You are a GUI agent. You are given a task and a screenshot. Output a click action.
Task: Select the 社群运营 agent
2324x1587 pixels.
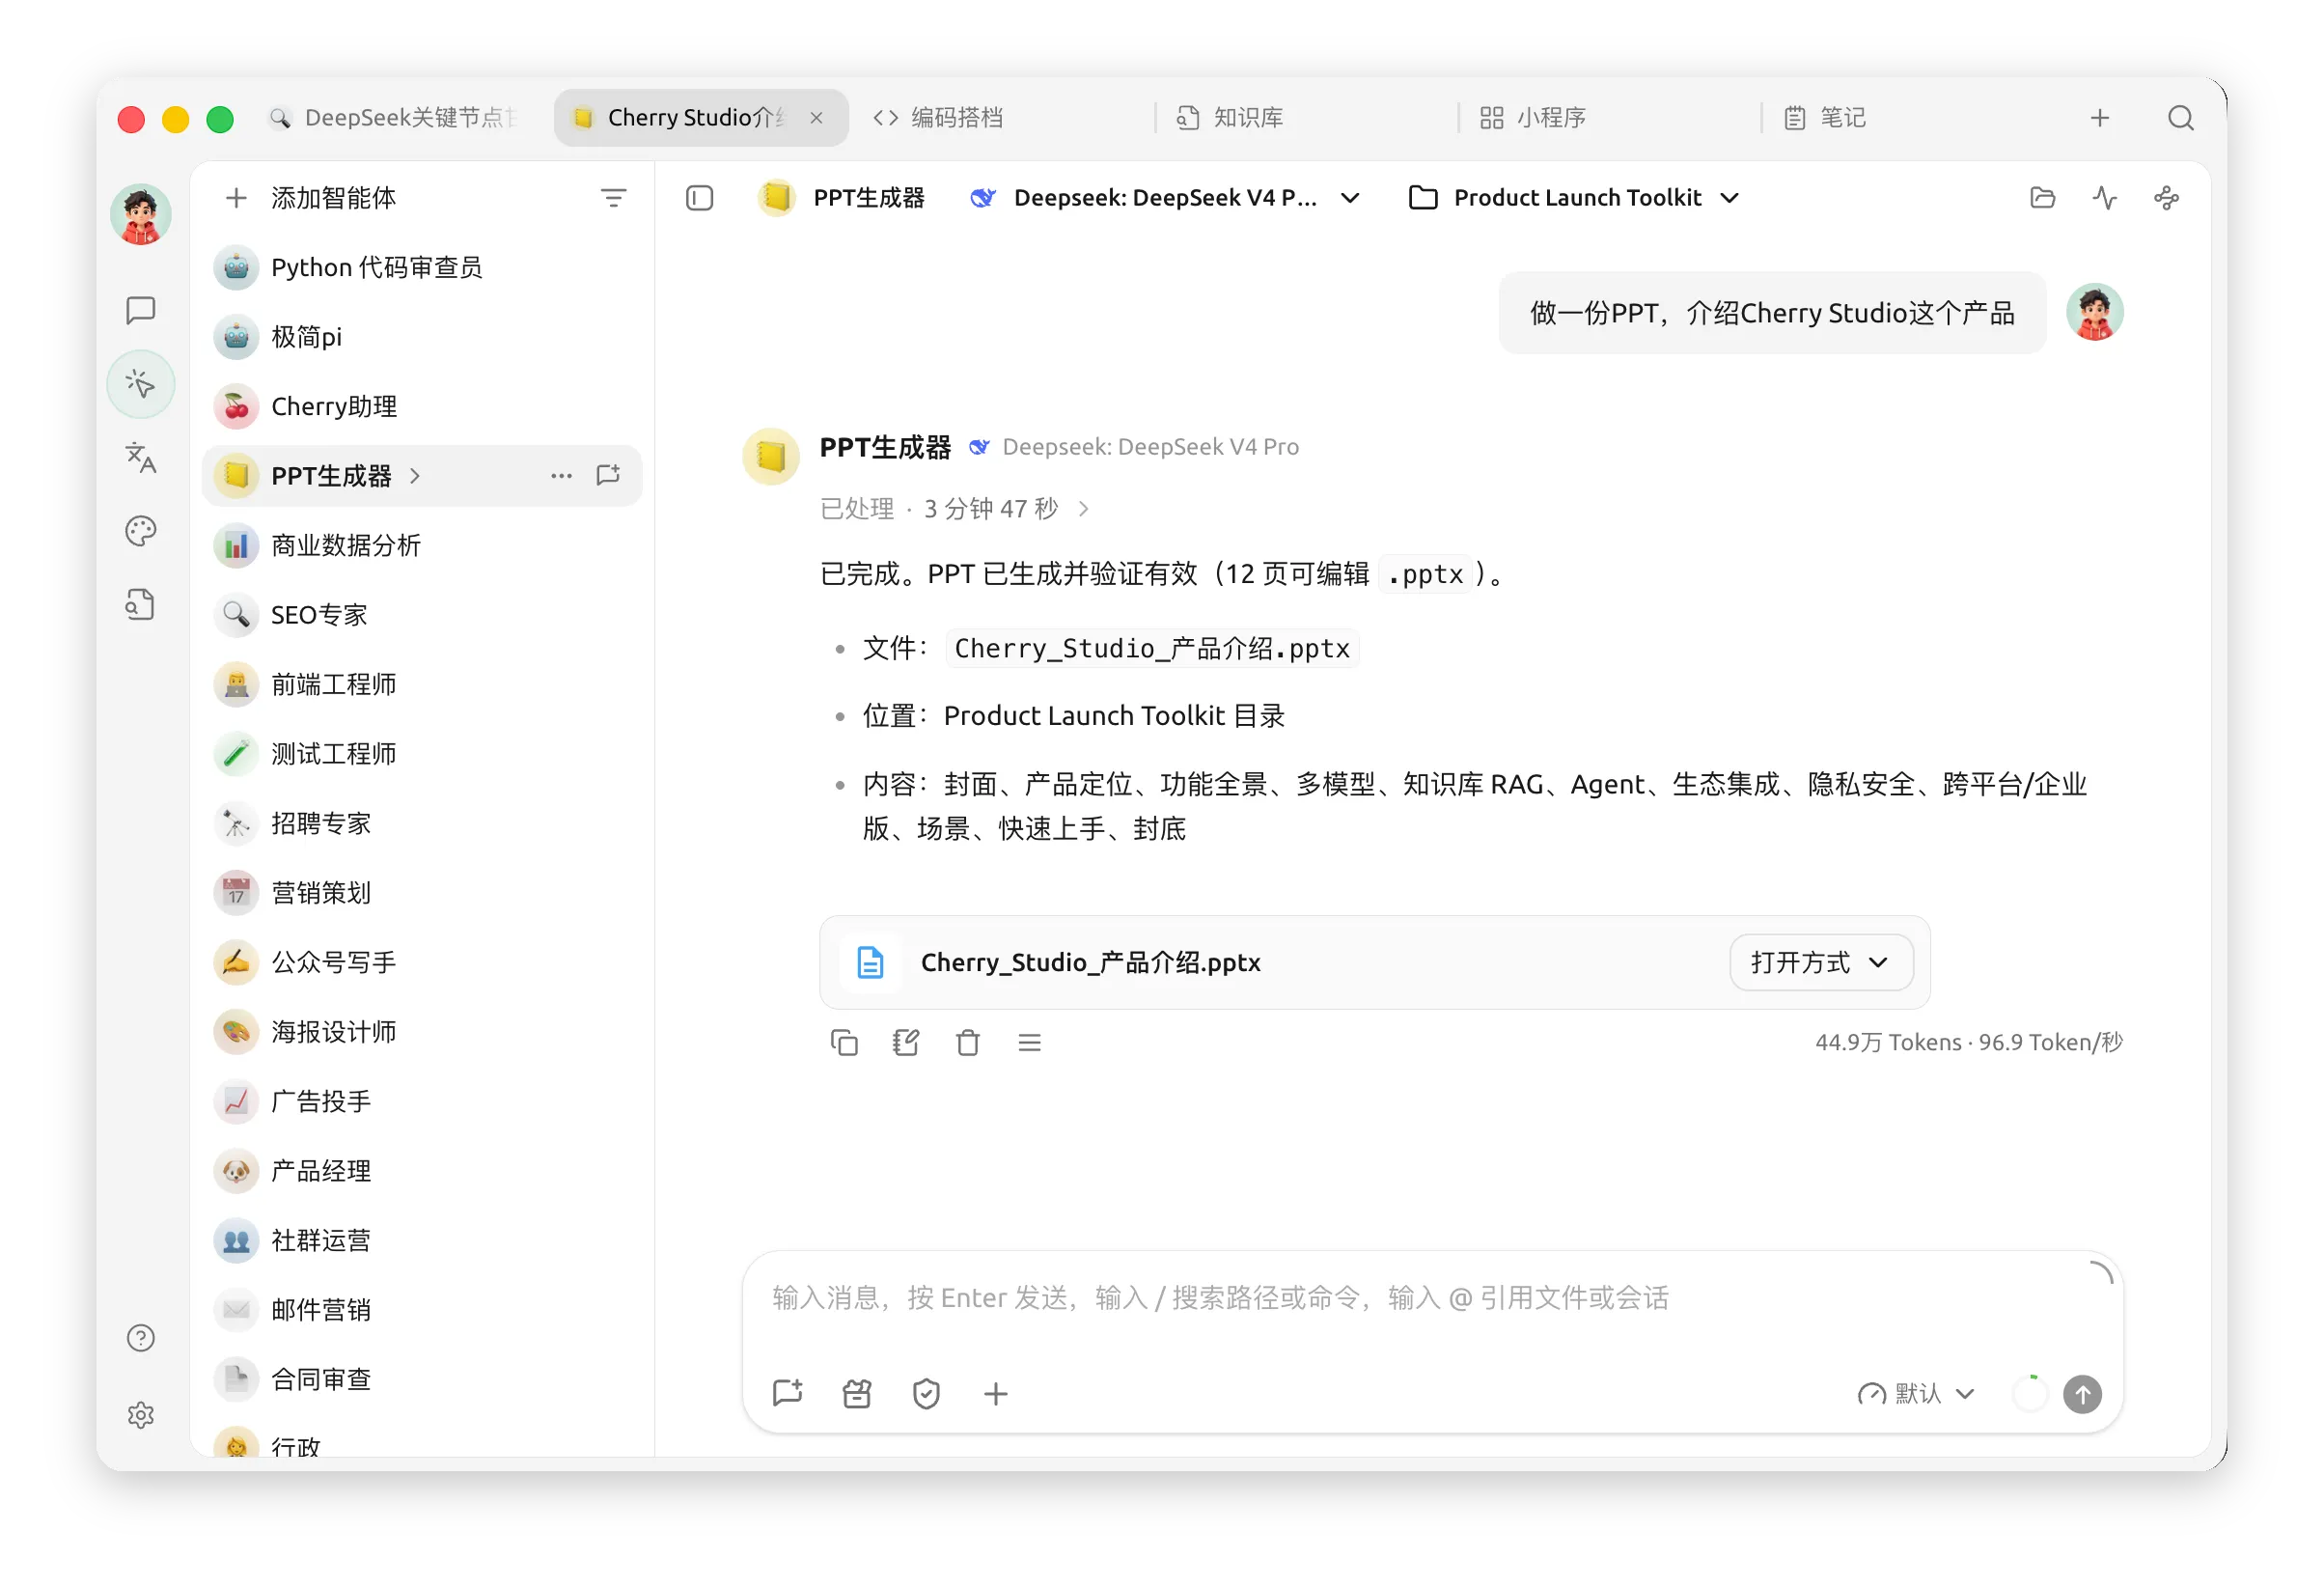pos(422,1241)
